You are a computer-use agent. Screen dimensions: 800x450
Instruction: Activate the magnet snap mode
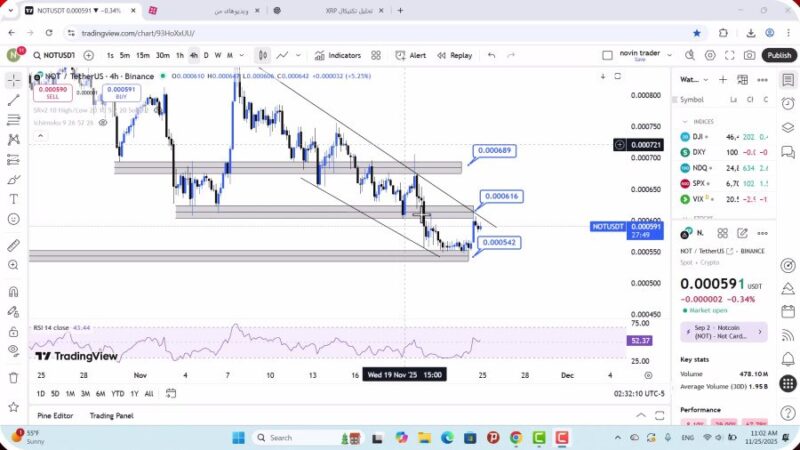(x=14, y=292)
